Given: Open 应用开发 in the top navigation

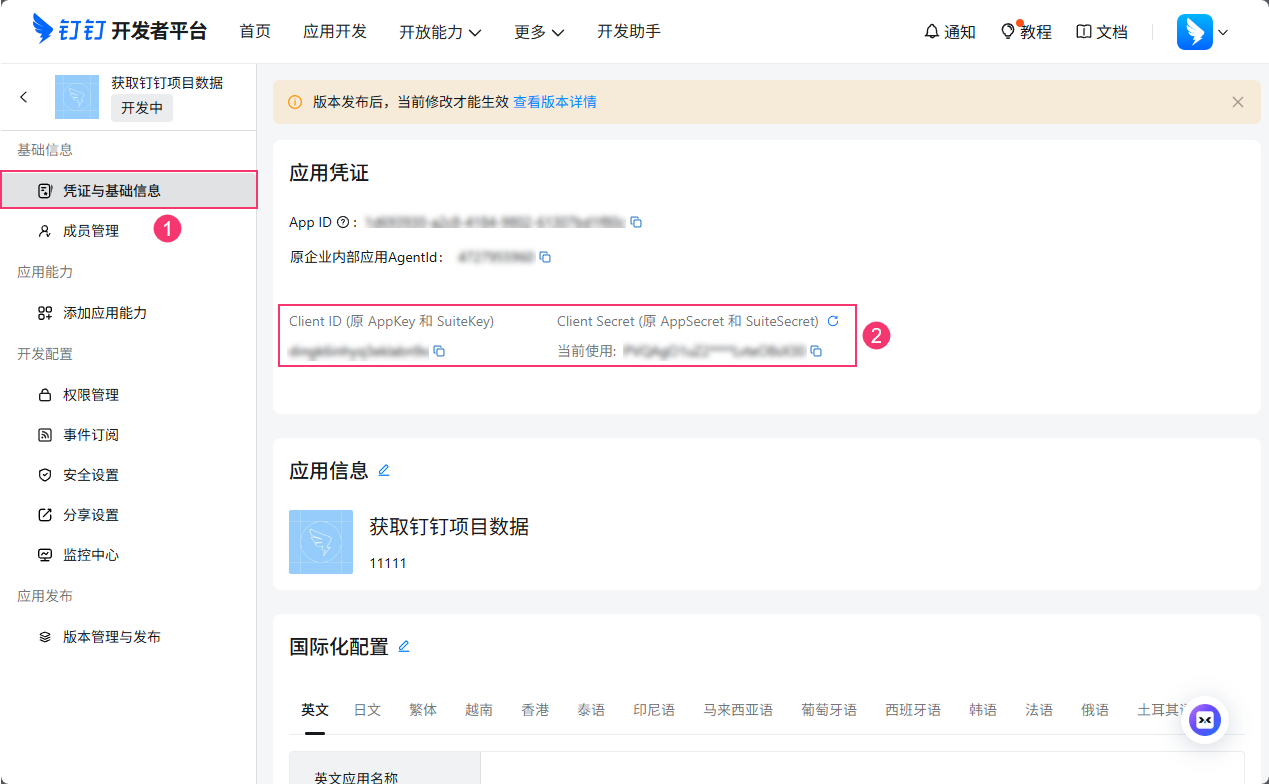Looking at the screenshot, I should [x=335, y=31].
